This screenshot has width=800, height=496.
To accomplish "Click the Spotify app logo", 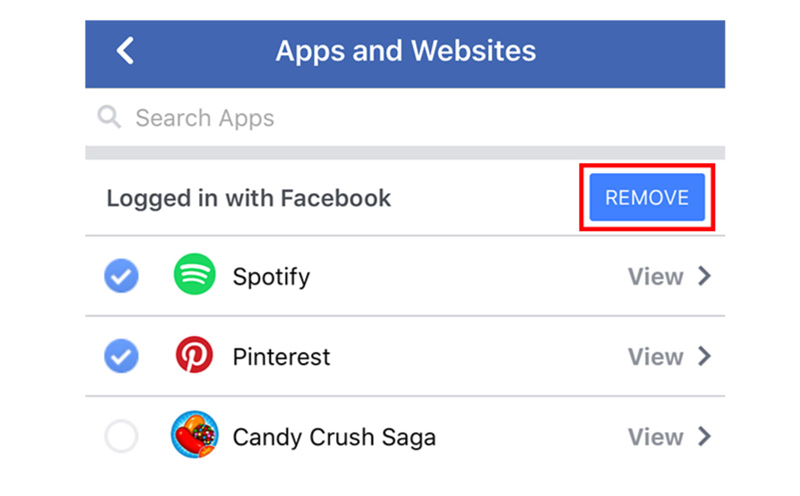I will click(x=194, y=276).
